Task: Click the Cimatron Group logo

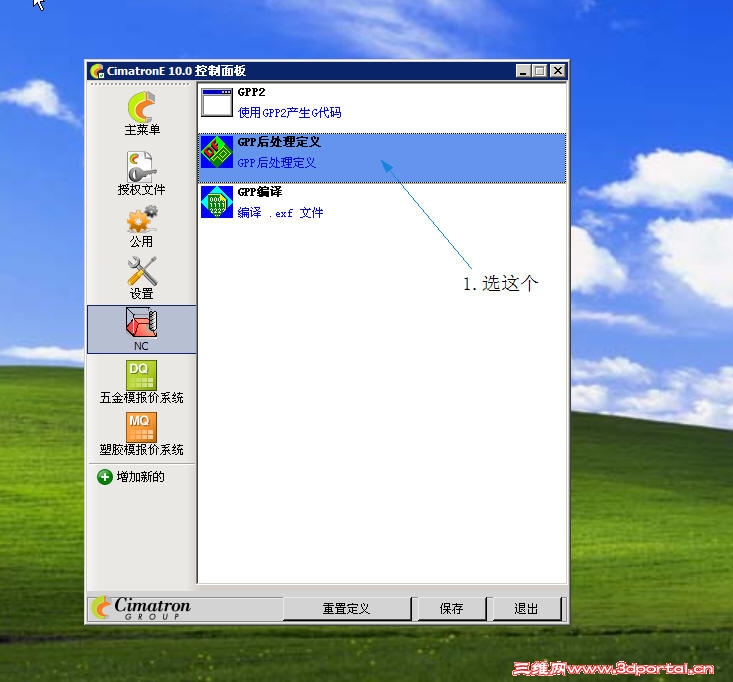Action: pos(141,609)
